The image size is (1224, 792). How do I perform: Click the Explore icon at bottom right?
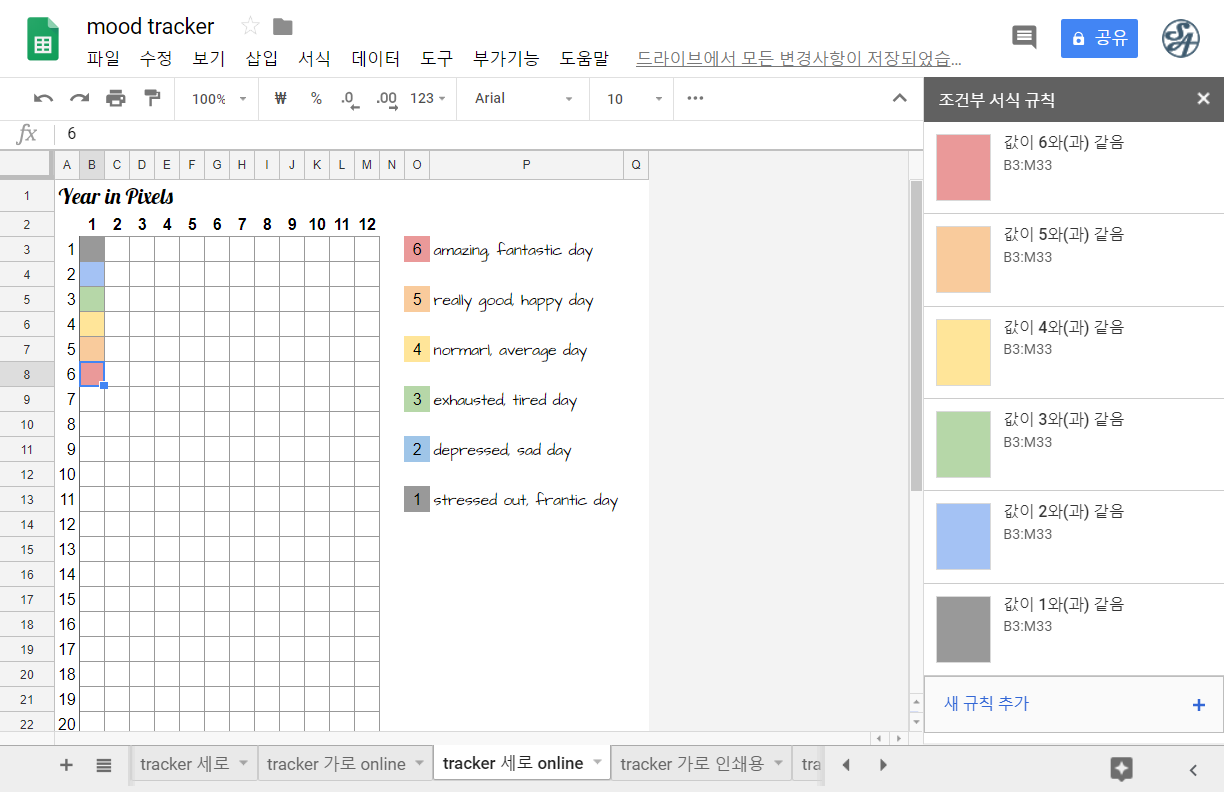click(x=1121, y=768)
